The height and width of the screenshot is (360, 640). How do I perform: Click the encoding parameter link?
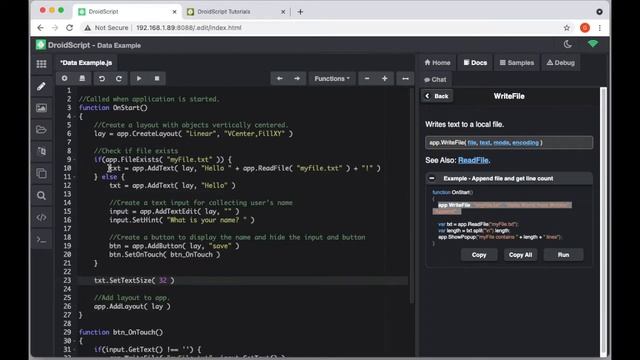(x=525, y=142)
